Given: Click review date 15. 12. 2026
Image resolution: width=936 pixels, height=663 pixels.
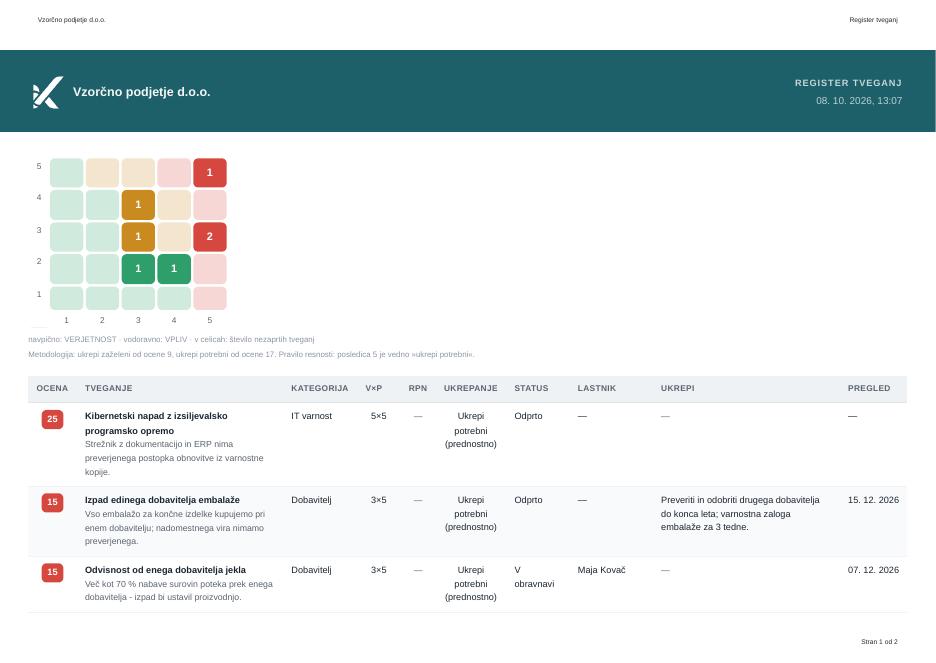Looking at the screenshot, I should coord(873,499).
